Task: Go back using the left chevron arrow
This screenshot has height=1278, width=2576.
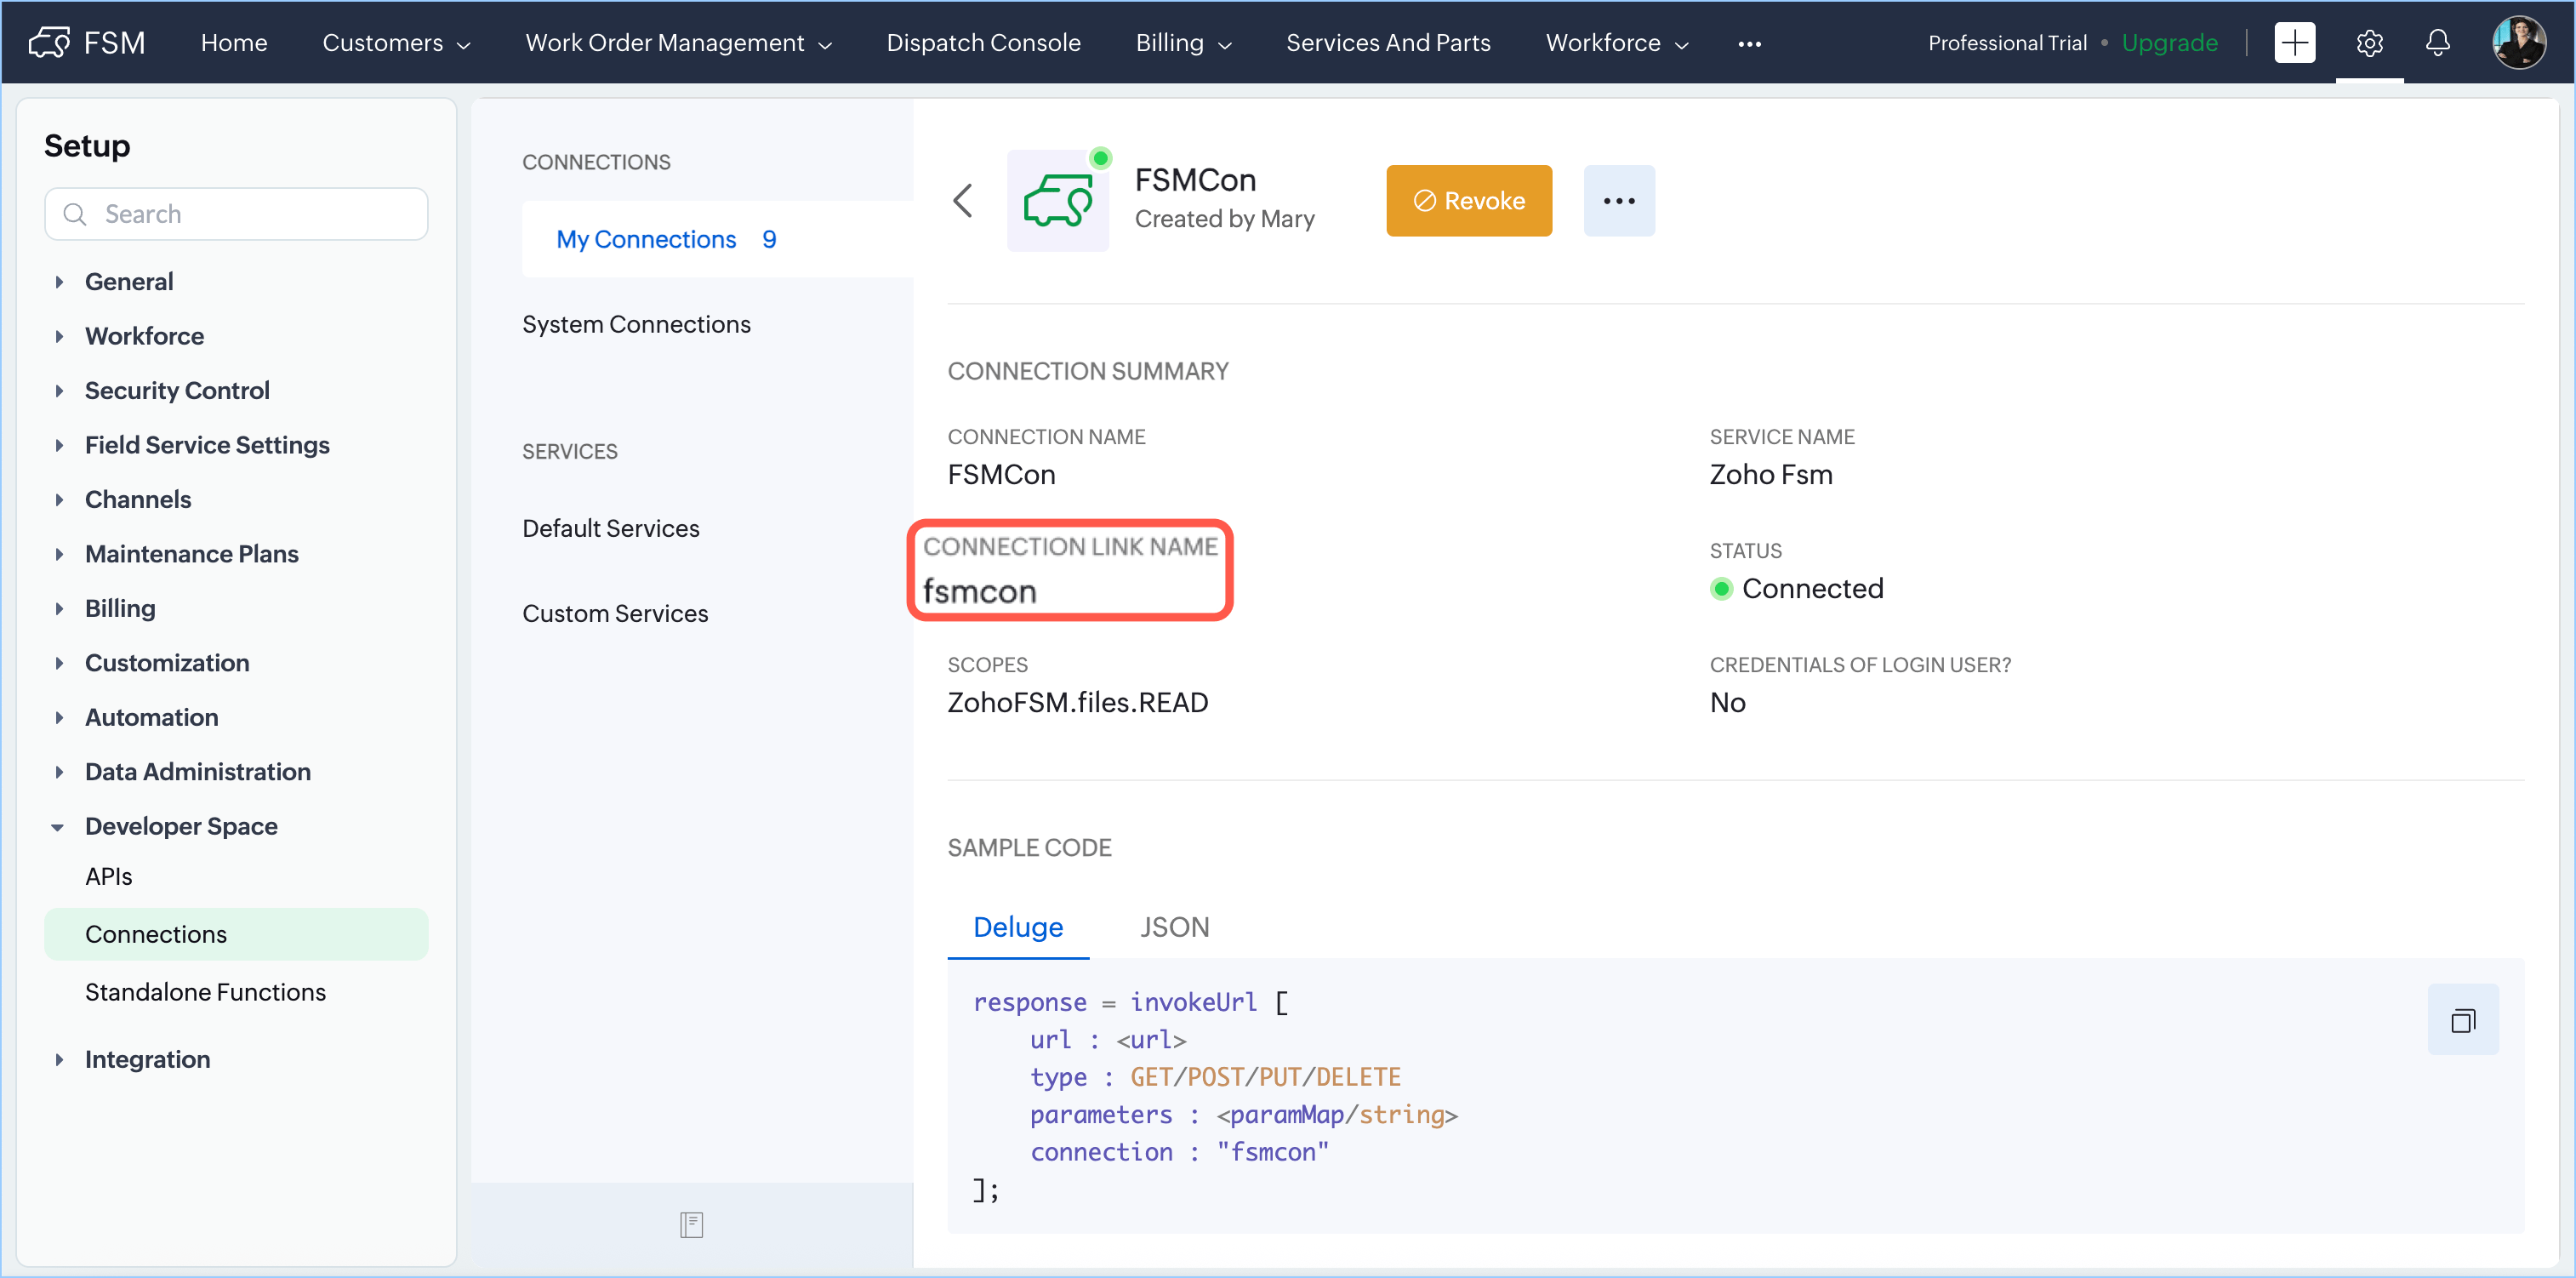Action: tap(963, 200)
